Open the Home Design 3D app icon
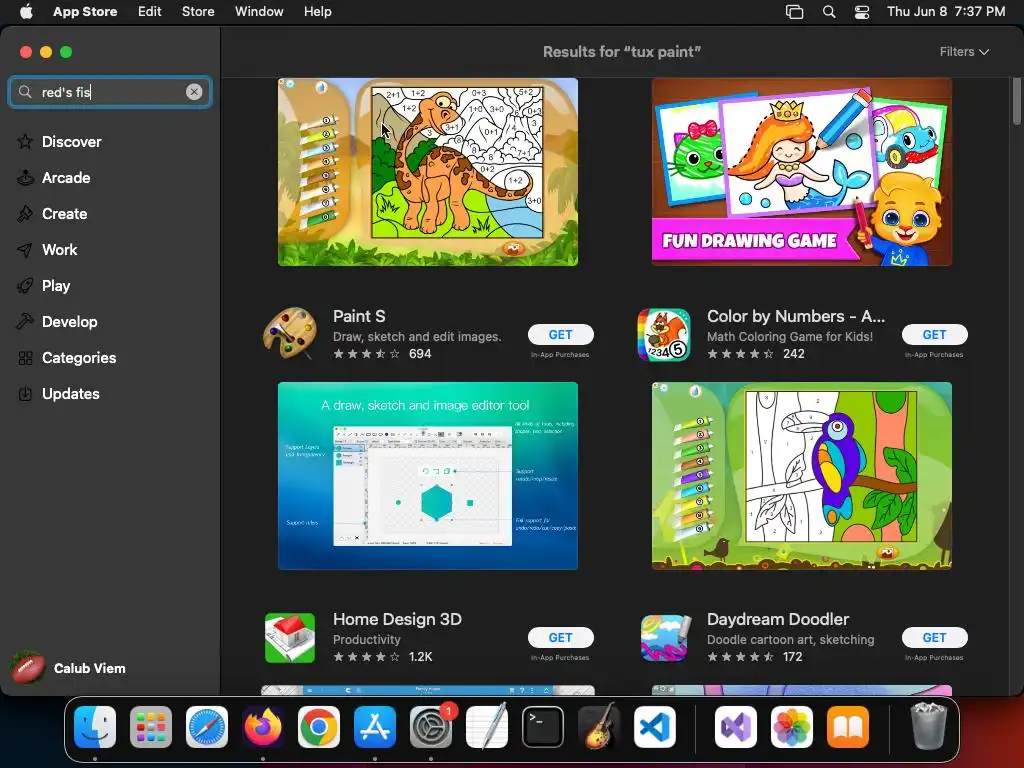1024x768 pixels. click(x=290, y=637)
